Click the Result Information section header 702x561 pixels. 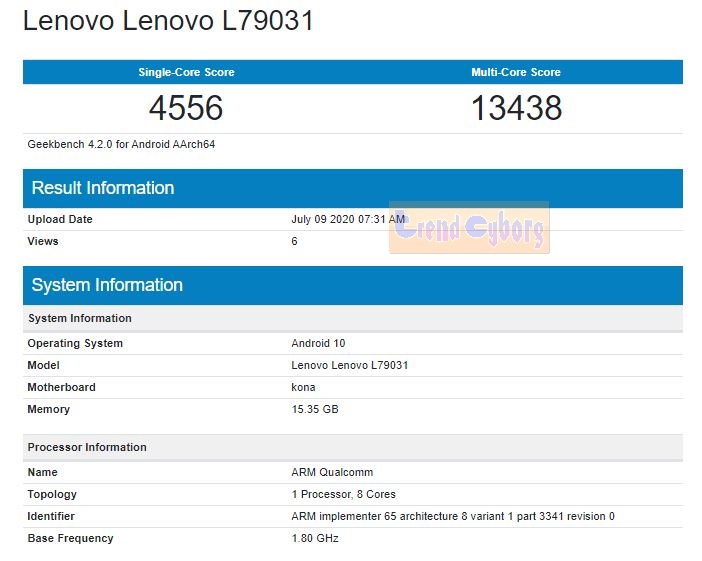pyautogui.click(x=353, y=188)
